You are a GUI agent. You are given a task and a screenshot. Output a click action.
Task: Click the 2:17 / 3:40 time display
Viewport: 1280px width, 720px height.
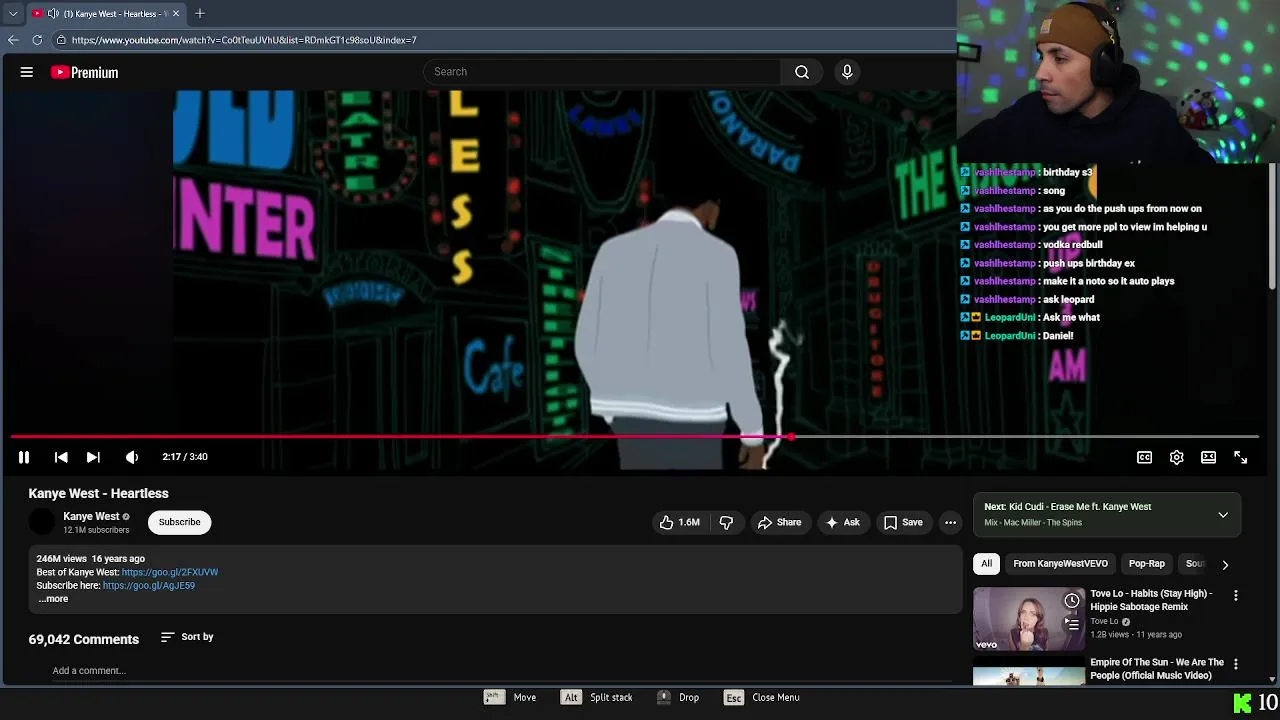[x=185, y=457]
